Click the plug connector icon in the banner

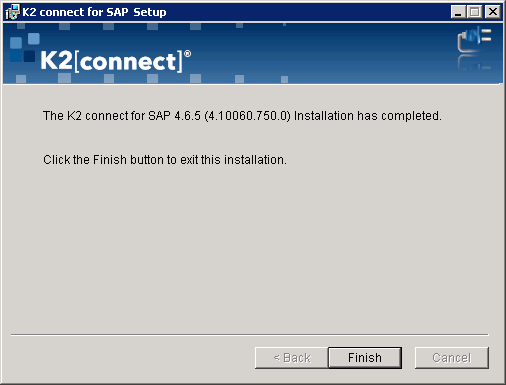474,40
